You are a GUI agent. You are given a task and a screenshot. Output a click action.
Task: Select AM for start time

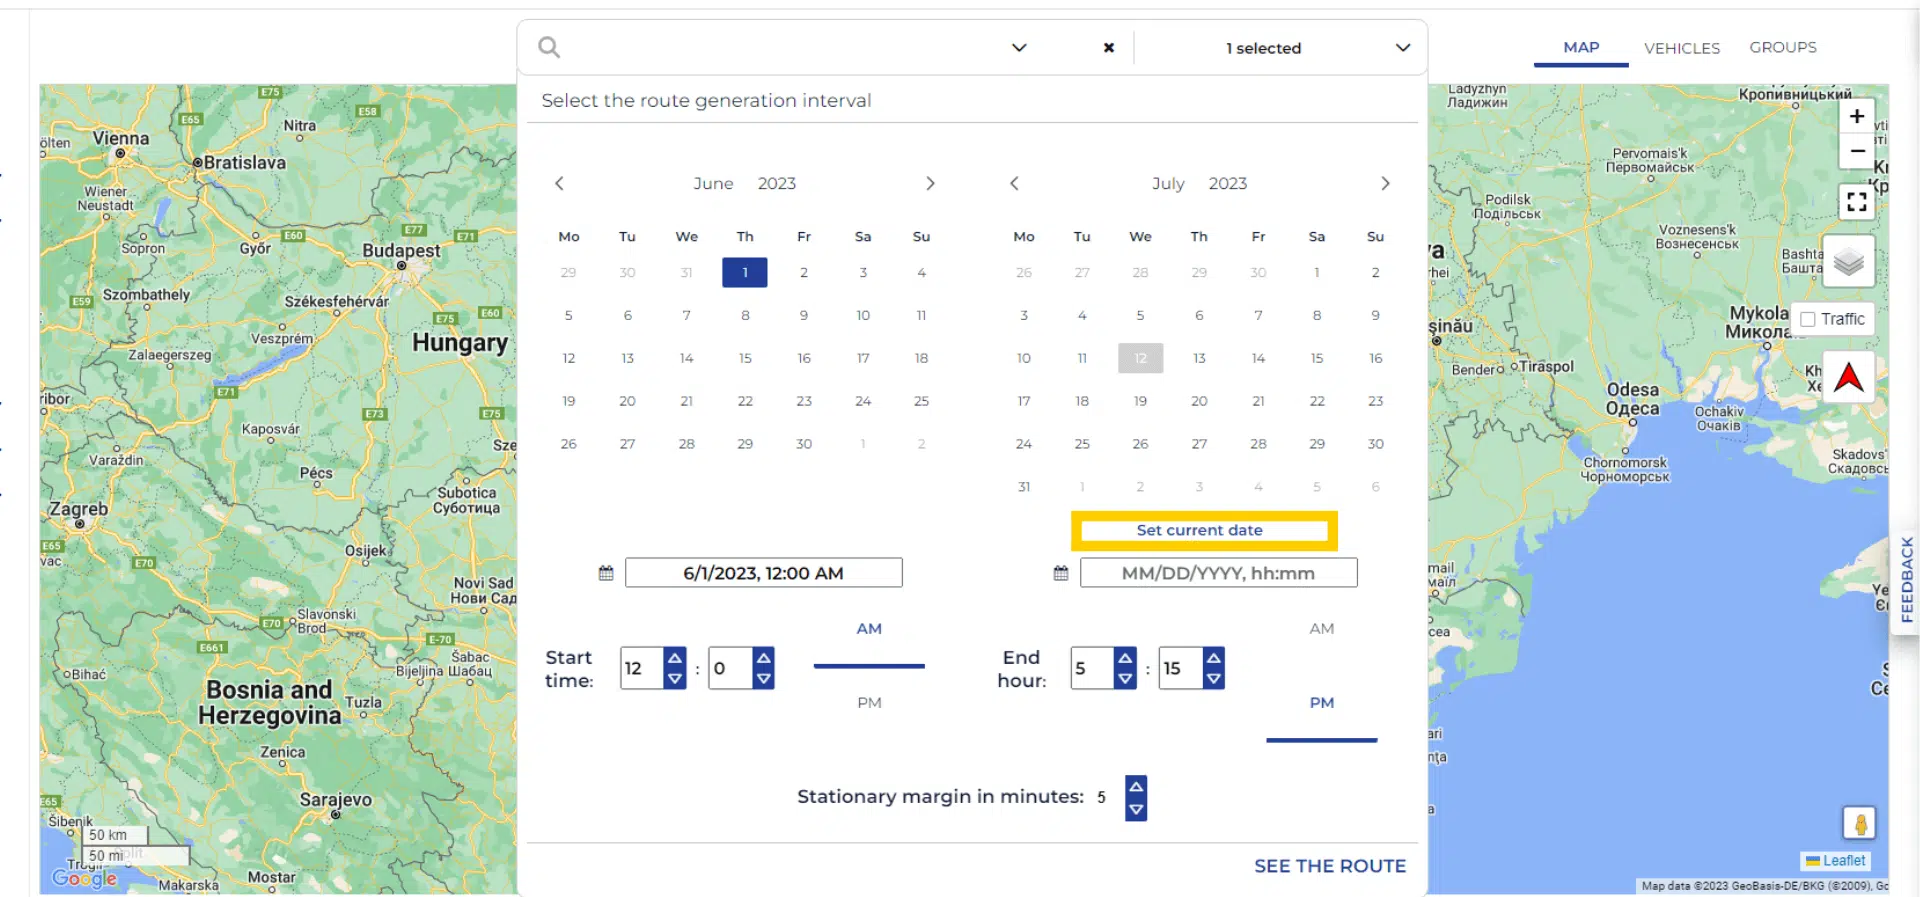point(869,629)
